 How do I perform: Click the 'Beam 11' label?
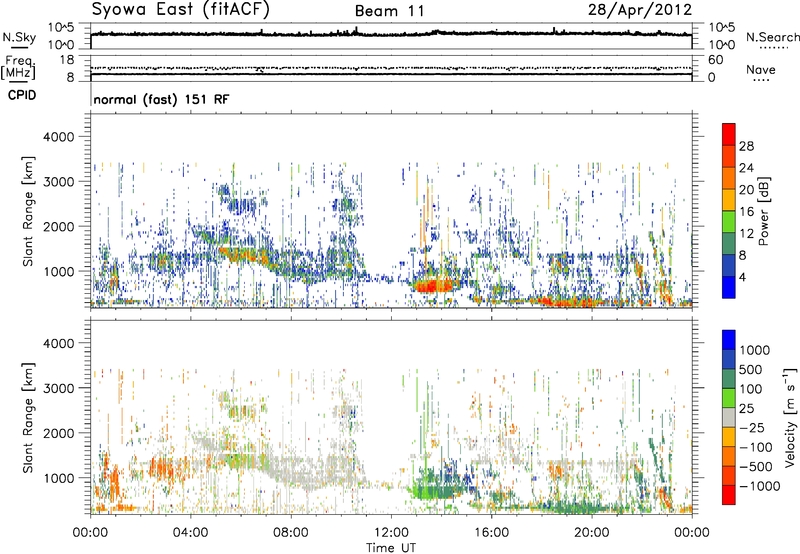[390, 11]
